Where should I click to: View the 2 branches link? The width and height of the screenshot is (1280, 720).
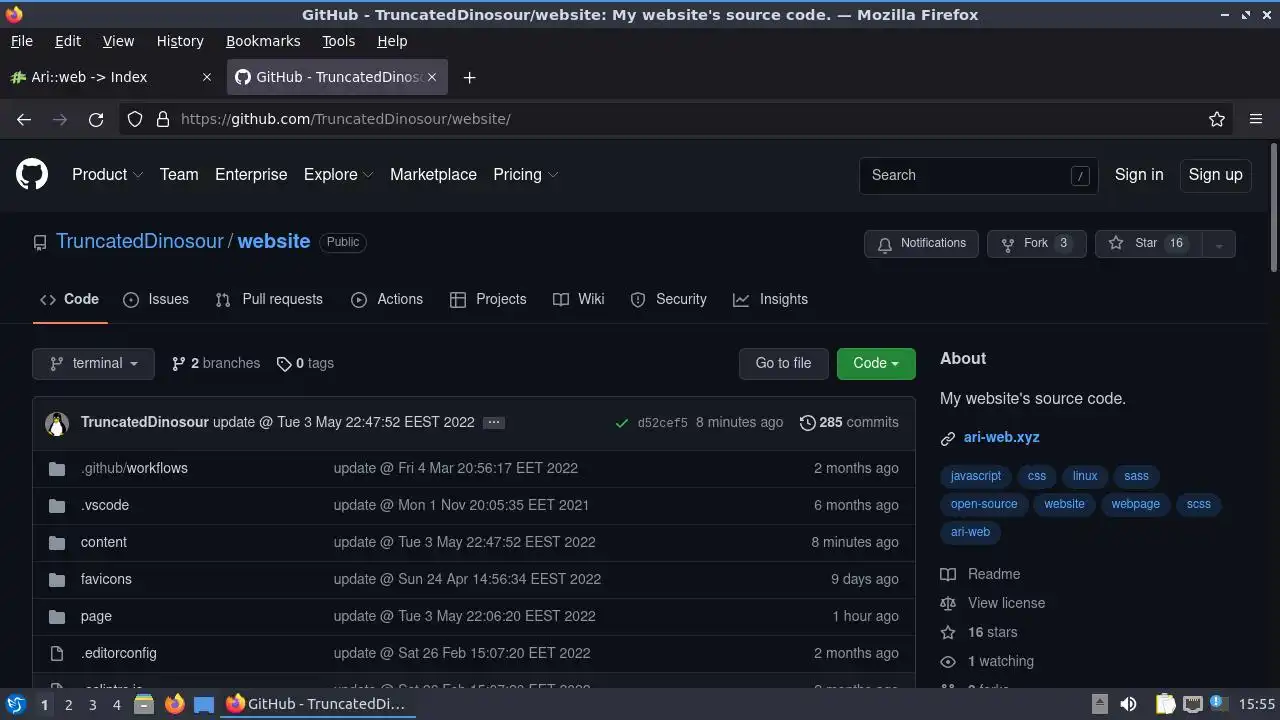[216, 364]
